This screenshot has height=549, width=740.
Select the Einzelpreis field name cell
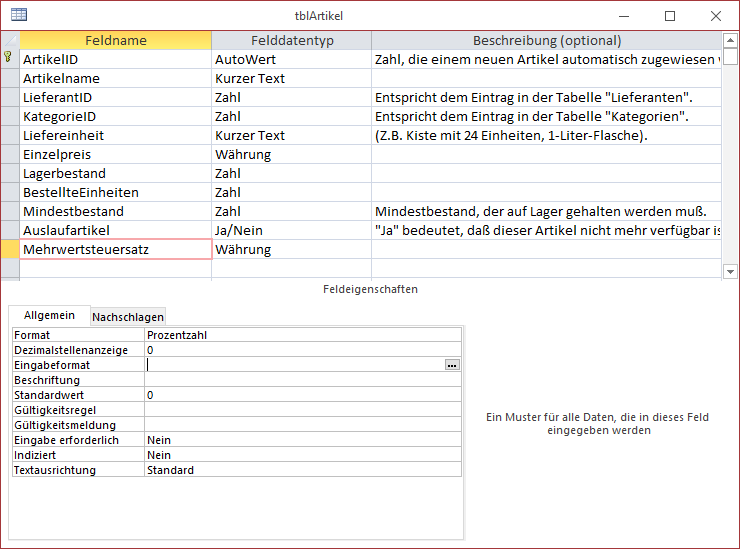point(116,154)
